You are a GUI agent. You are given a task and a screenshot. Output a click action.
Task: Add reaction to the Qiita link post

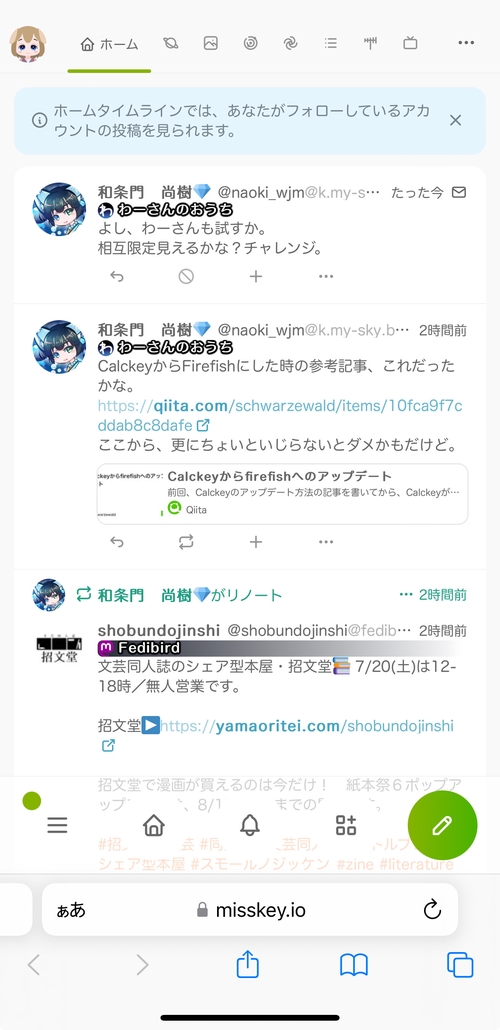click(x=256, y=542)
